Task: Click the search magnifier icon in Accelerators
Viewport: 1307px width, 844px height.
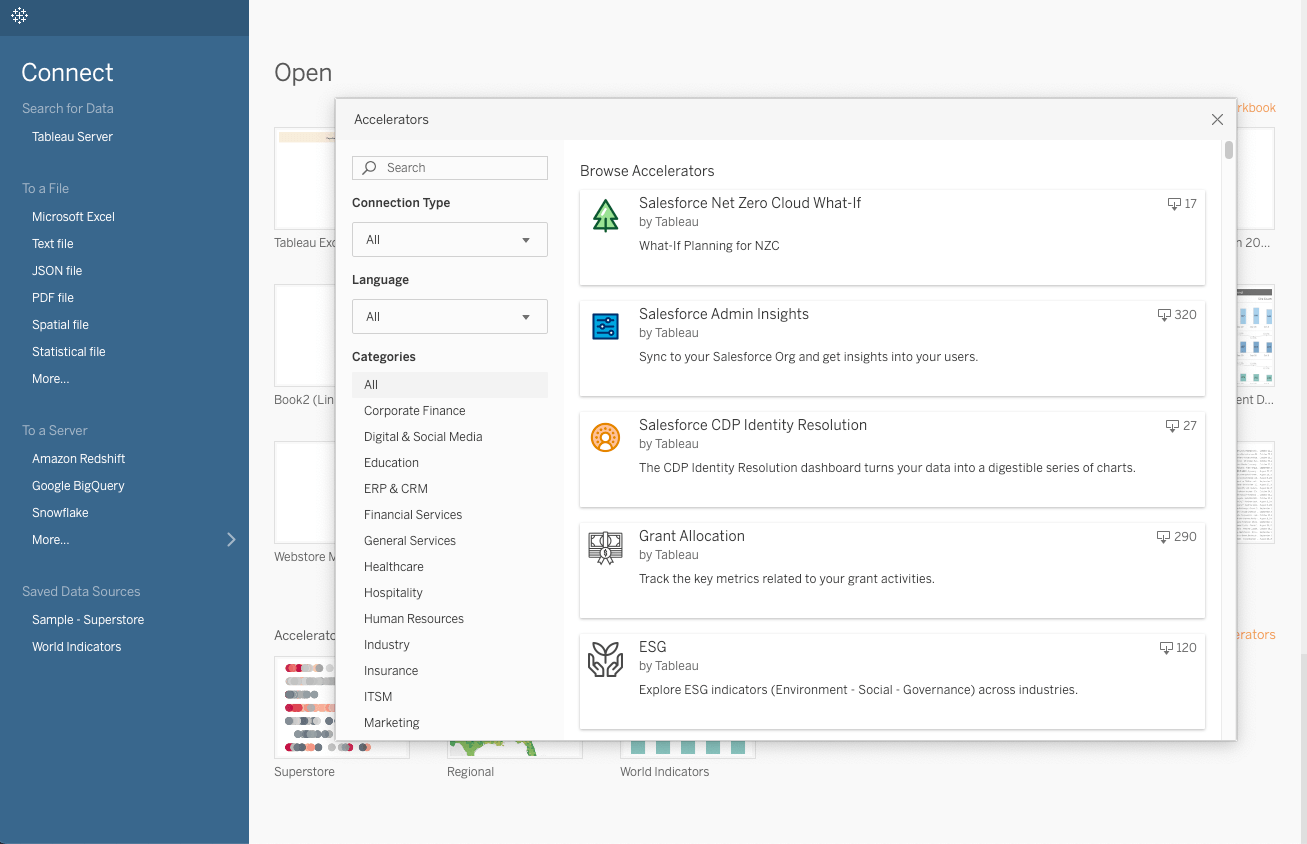Action: tap(370, 168)
